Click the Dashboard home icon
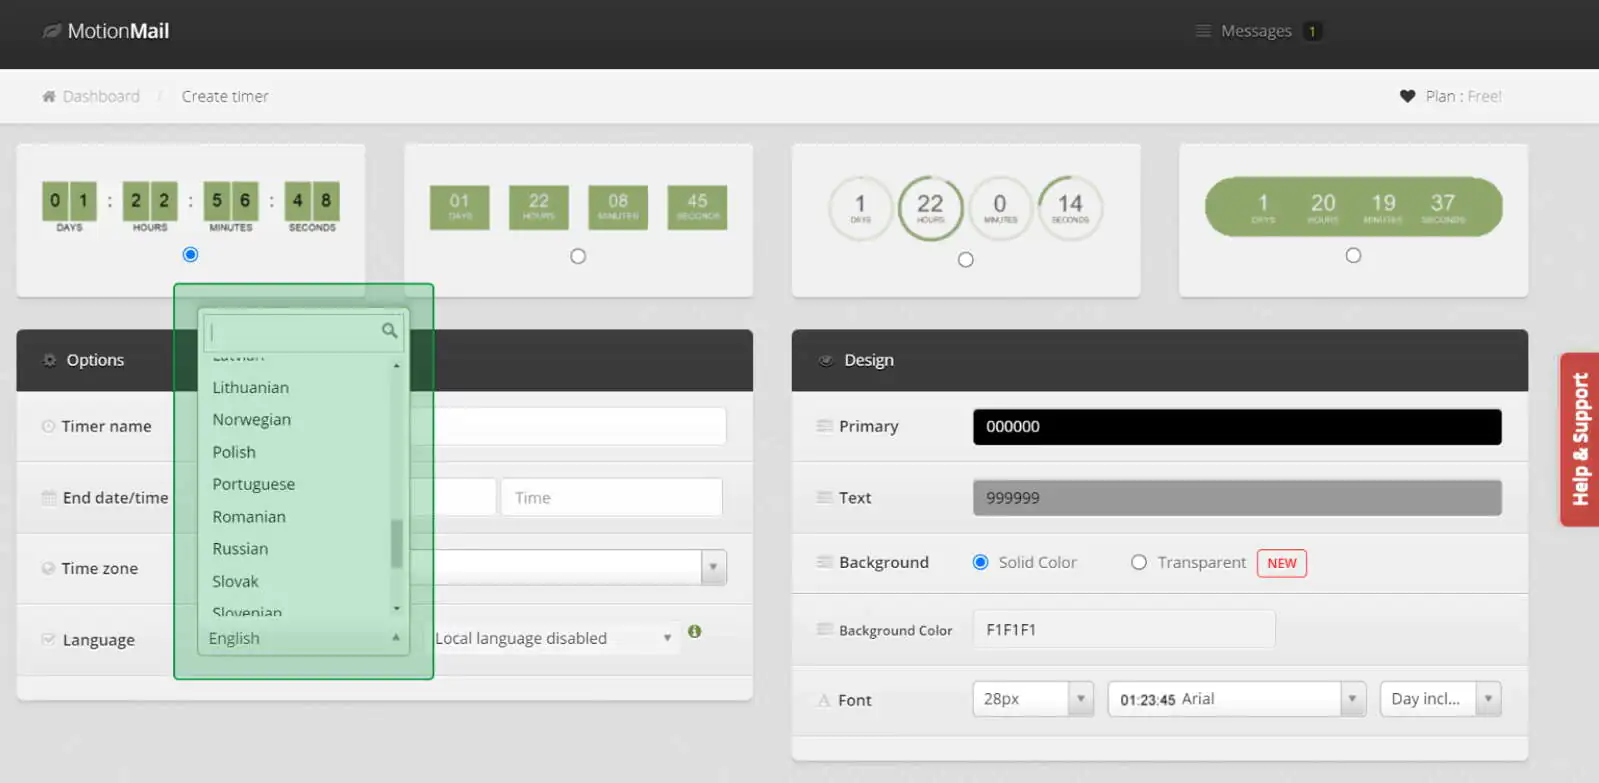This screenshot has height=783, width=1599. click(48, 96)
